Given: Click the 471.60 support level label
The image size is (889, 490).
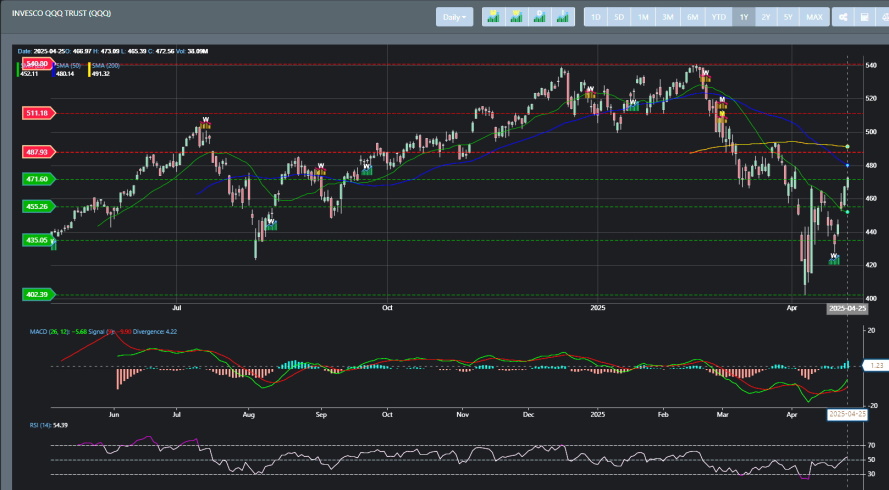Looking at the screenshot, I should (x=38, y=179).
